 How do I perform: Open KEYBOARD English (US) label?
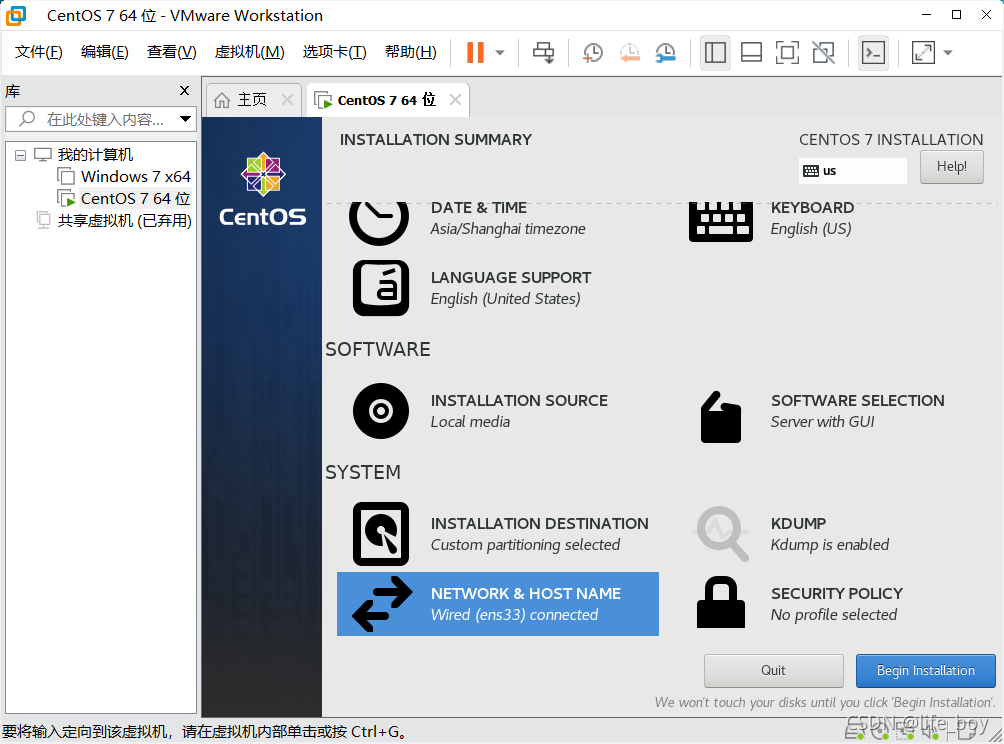point(812,218)
